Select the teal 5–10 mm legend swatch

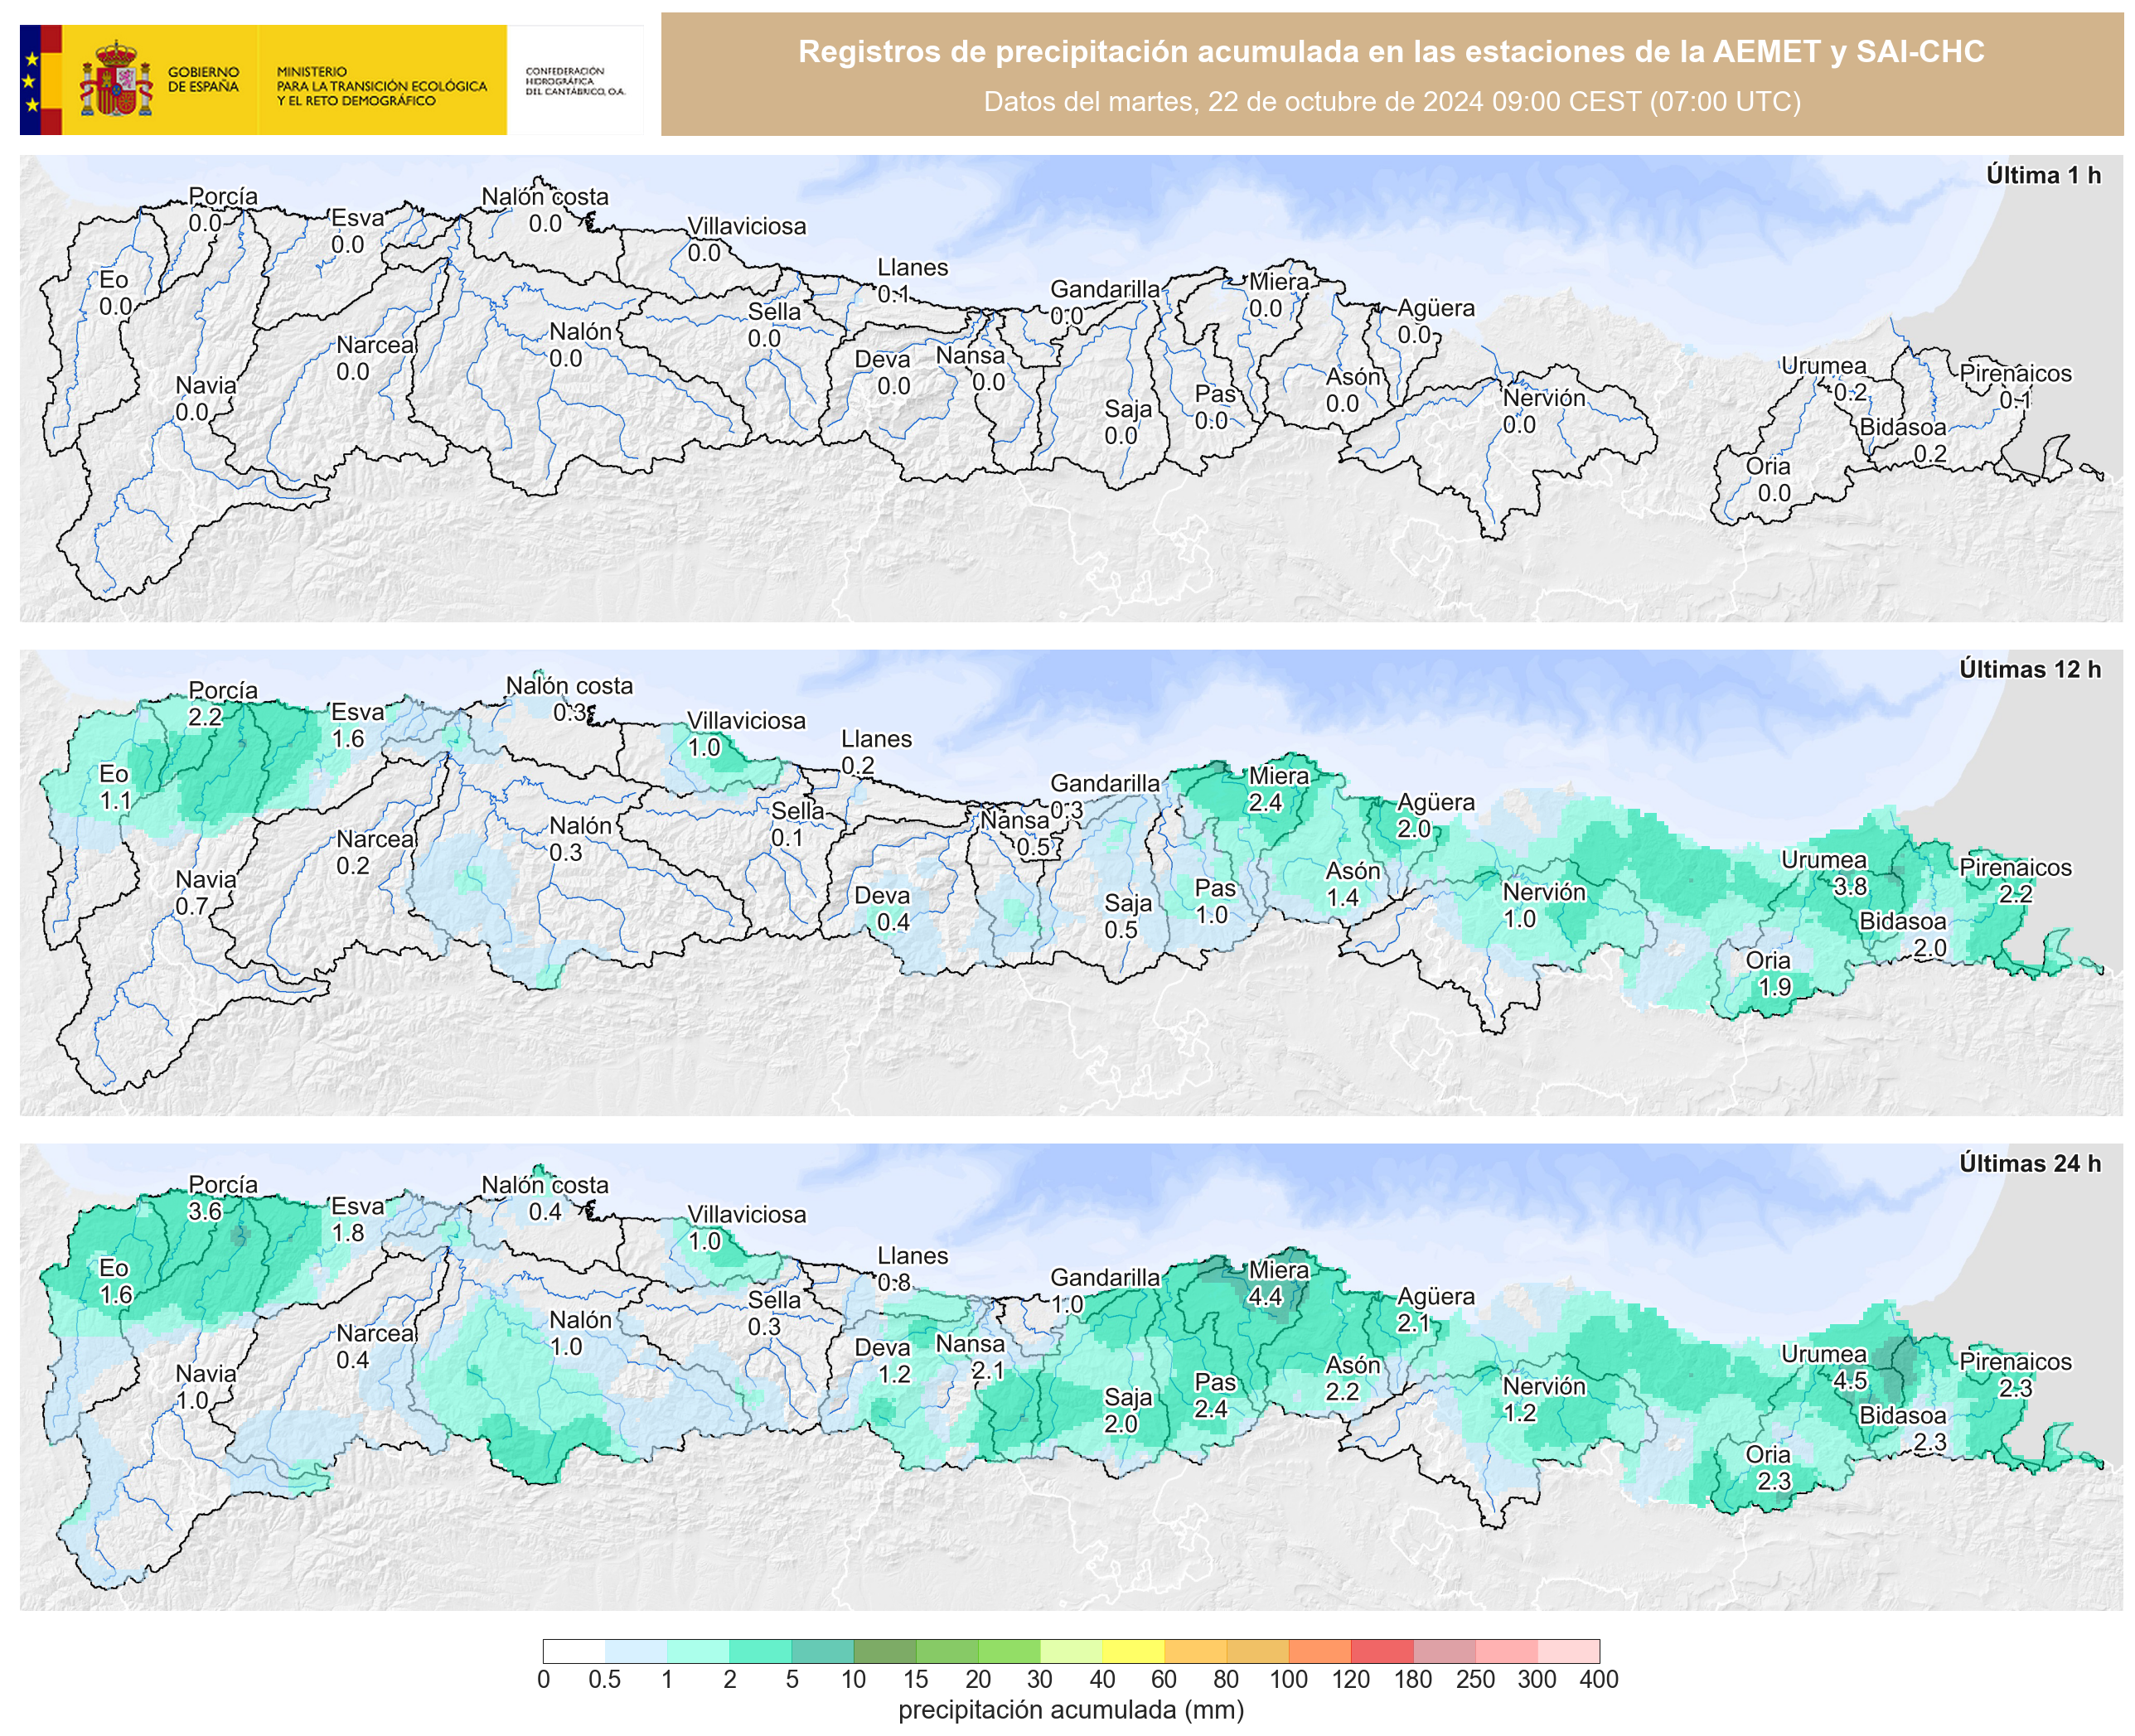coord(822,1651)
